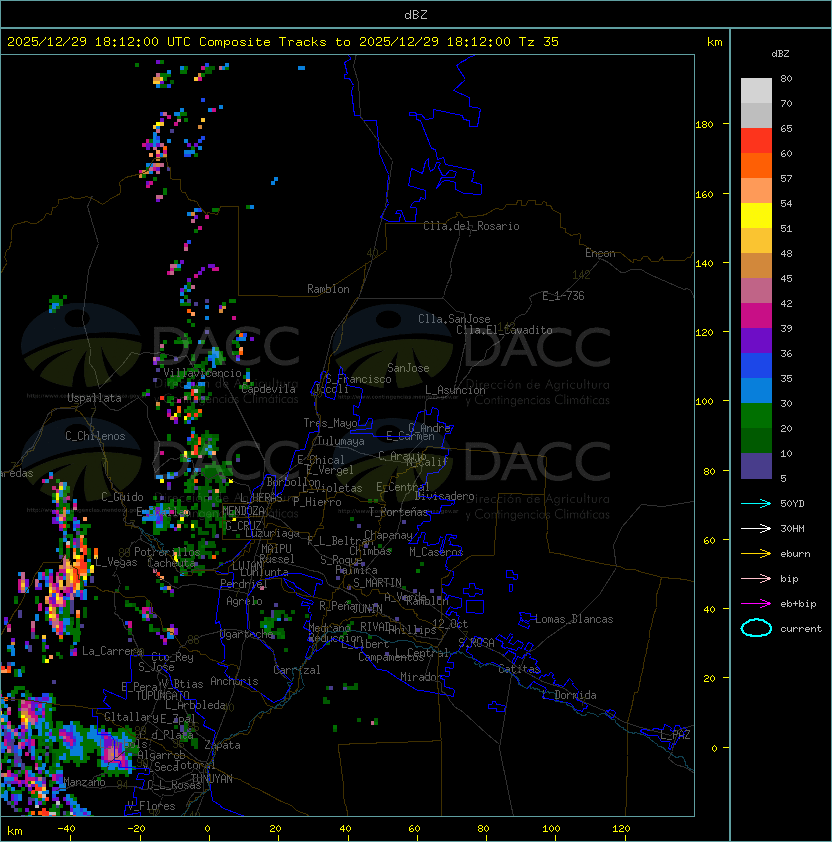Image resolution: width=832 pixels, height=842 pixels.
Task: Click the 'Tulumaya' map label
Action: [x=341, y=441]
